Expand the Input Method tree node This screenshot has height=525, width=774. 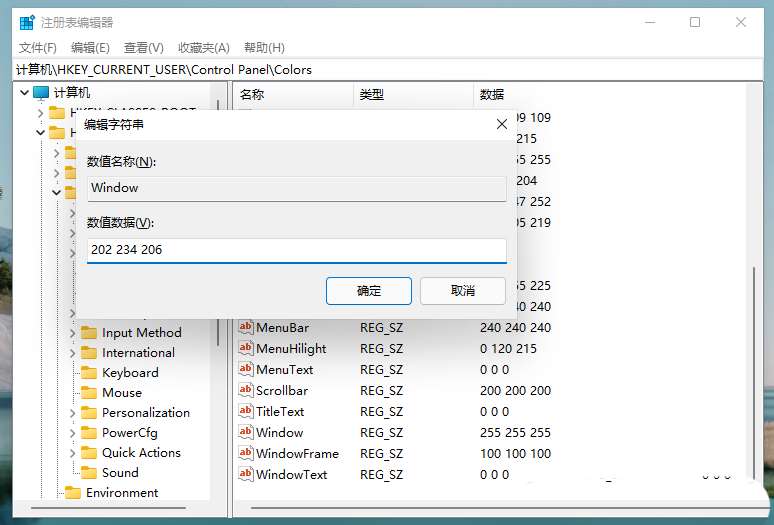click(x=72, y=333)
